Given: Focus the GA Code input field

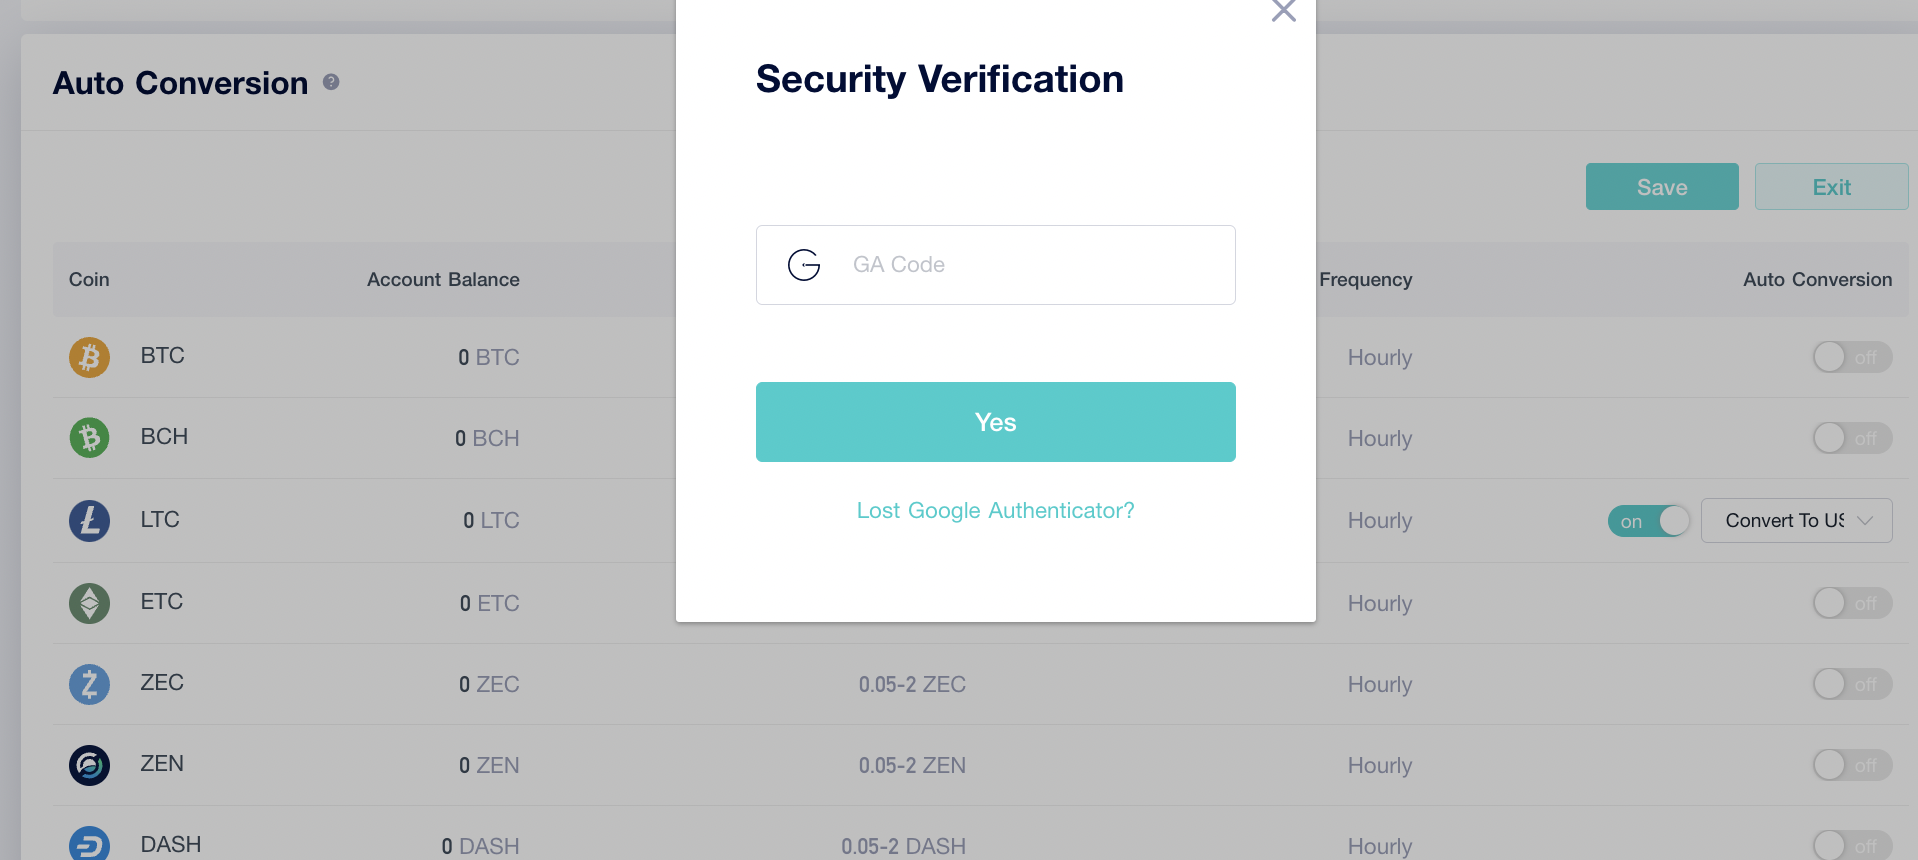Looking at the screenshot, I should pyautogui.click(x=1030, y=265).
